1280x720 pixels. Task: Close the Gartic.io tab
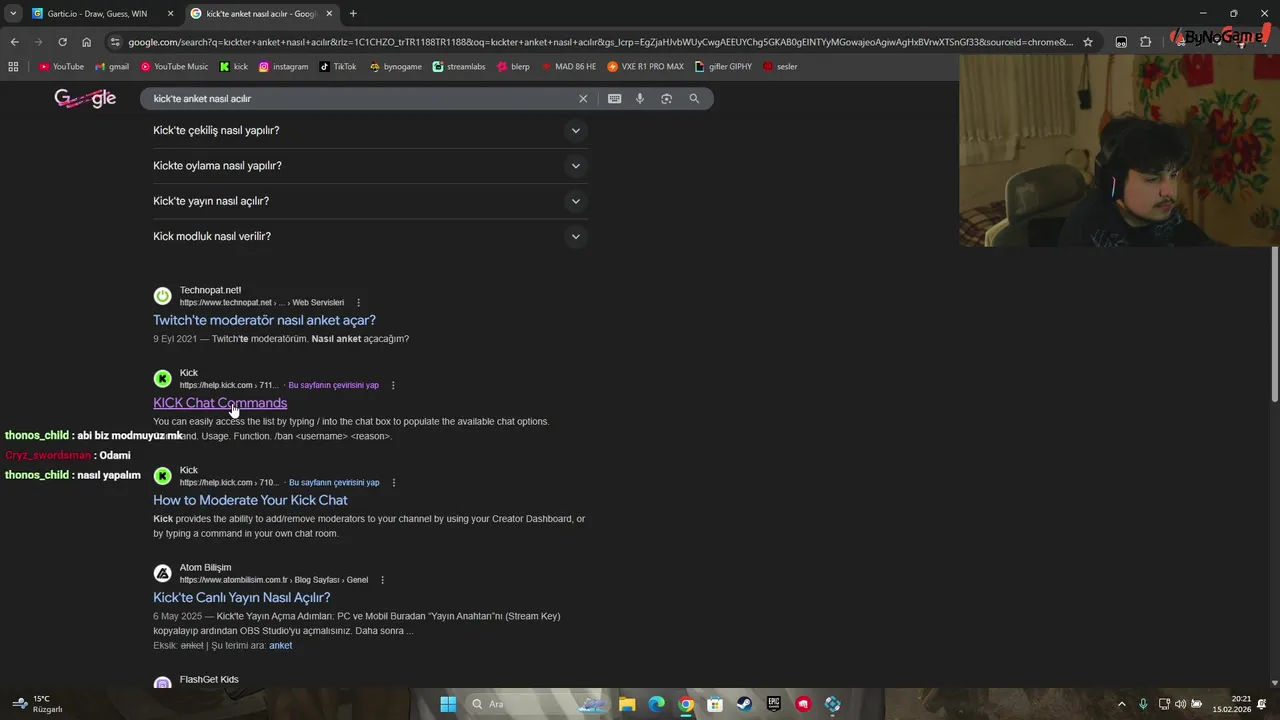click(x=170, y=14)
